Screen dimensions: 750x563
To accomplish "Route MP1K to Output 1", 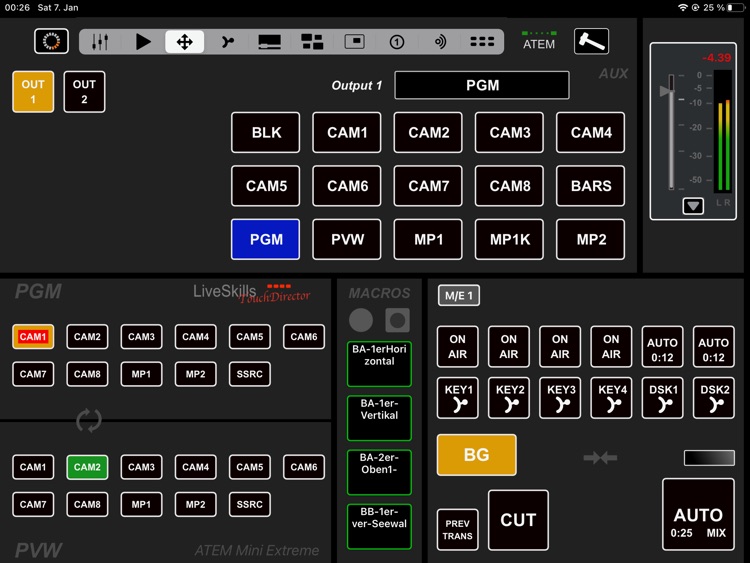I will point(509,240).
